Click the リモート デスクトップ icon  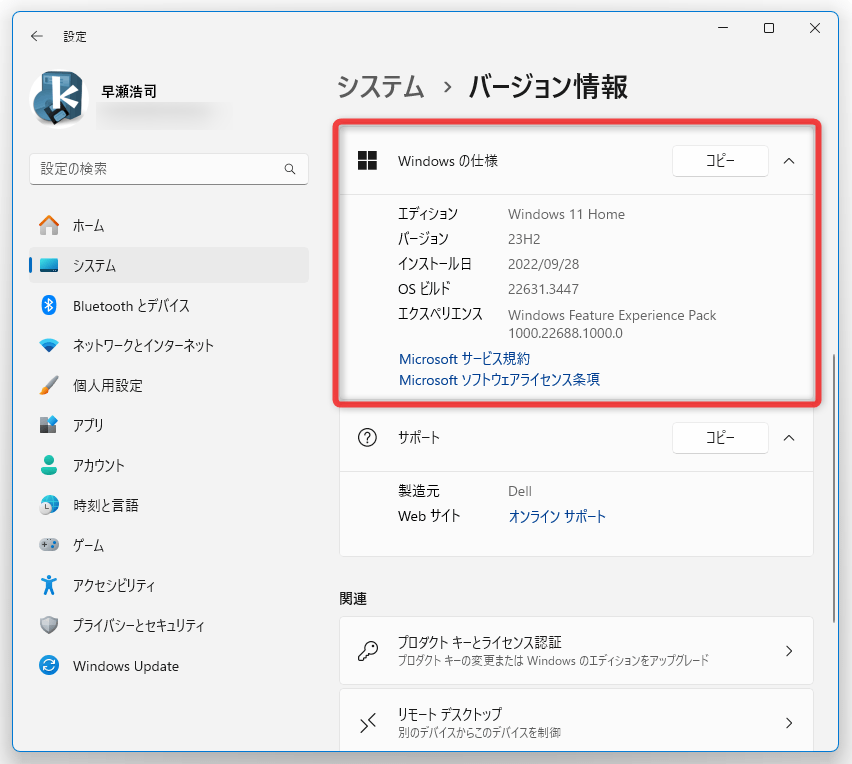pyautogui.click(x=368, y=723)
